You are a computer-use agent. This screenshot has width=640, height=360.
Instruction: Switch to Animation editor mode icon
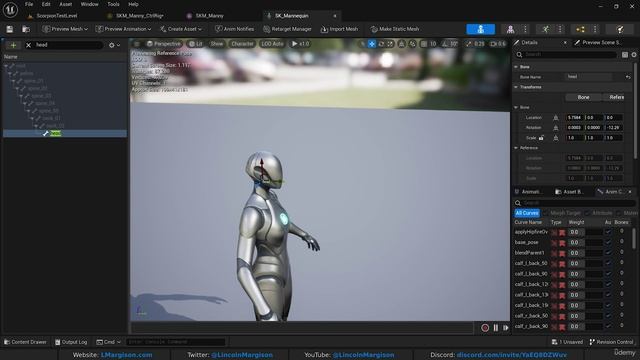(546, 29)
